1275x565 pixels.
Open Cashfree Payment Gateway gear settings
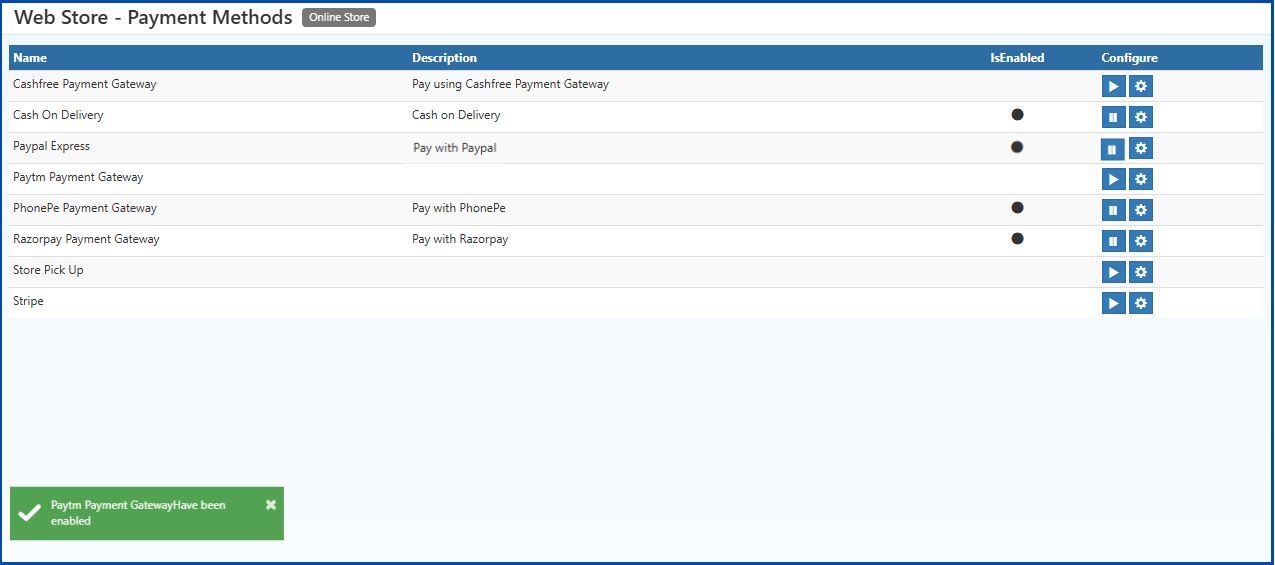1141,86
